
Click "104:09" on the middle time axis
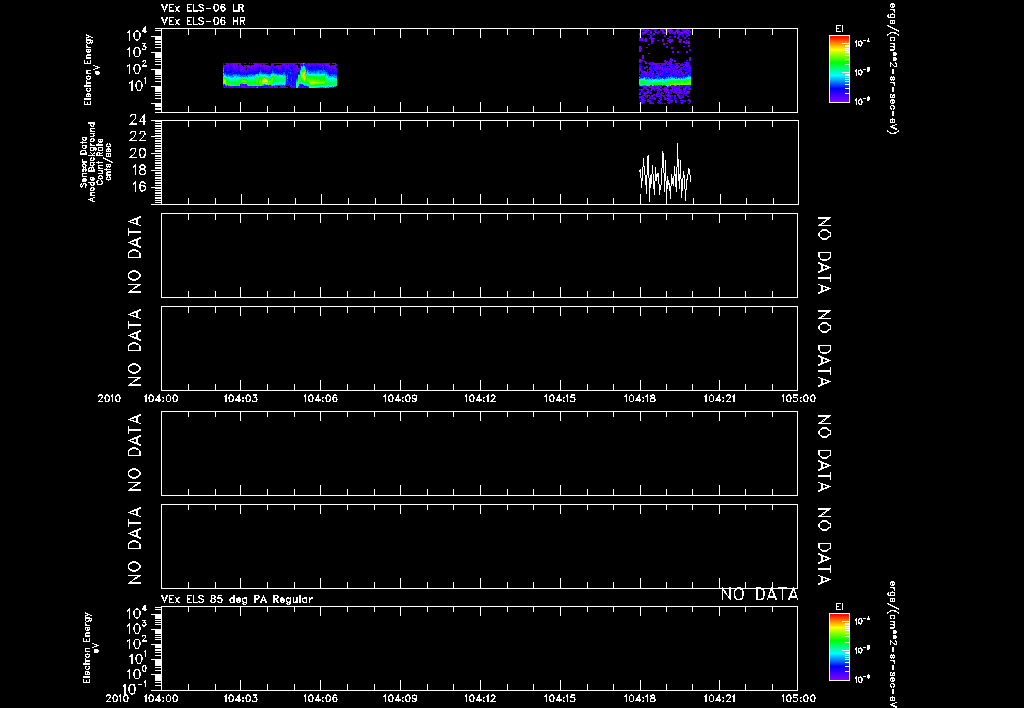(400, 398)
